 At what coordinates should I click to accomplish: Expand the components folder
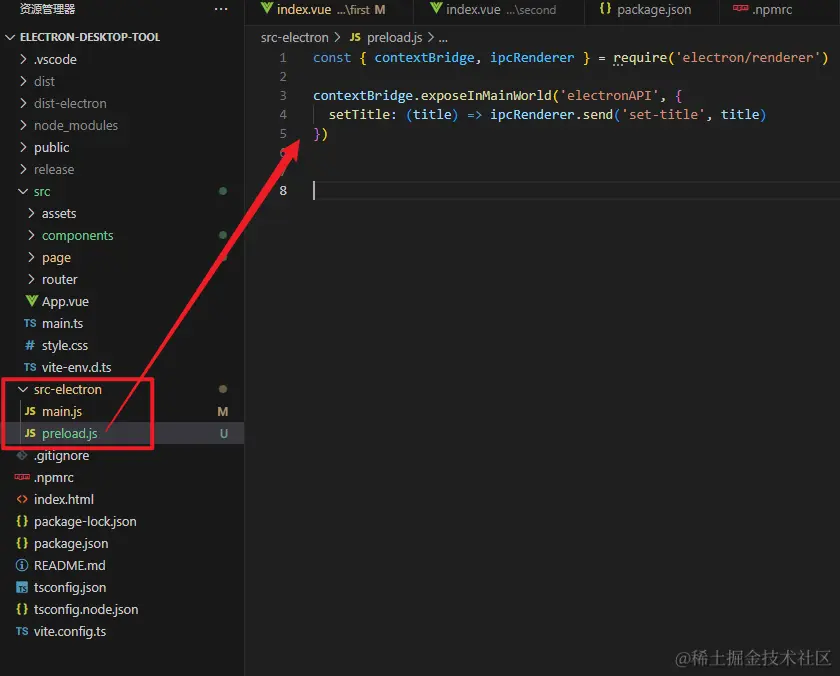point(31,235)
